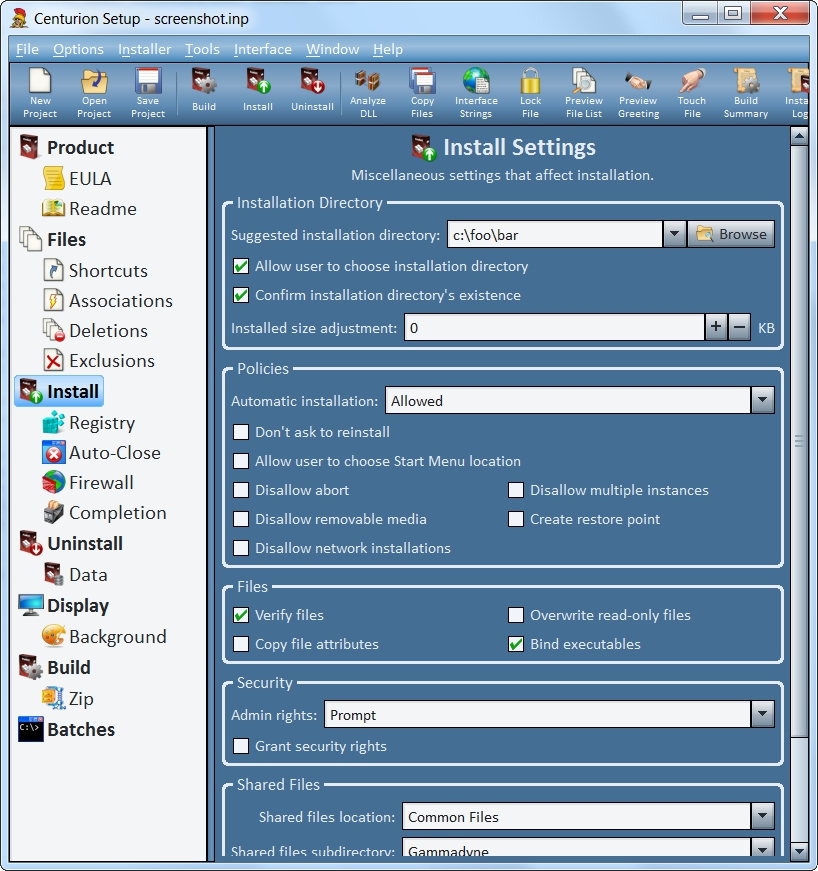The width and height of the screenshot is (818, 871).
Task: Click the Browse button
Action: pos(731,234)
